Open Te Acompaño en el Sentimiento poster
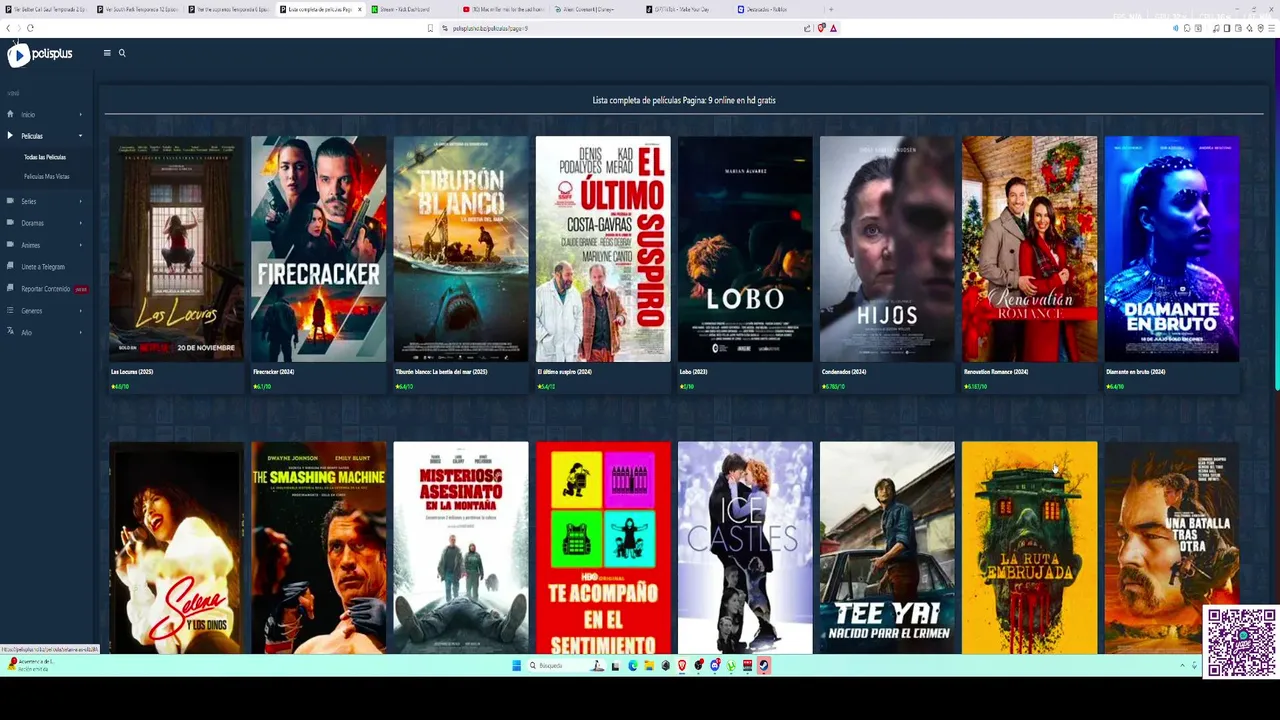 (x=603, y=548)
